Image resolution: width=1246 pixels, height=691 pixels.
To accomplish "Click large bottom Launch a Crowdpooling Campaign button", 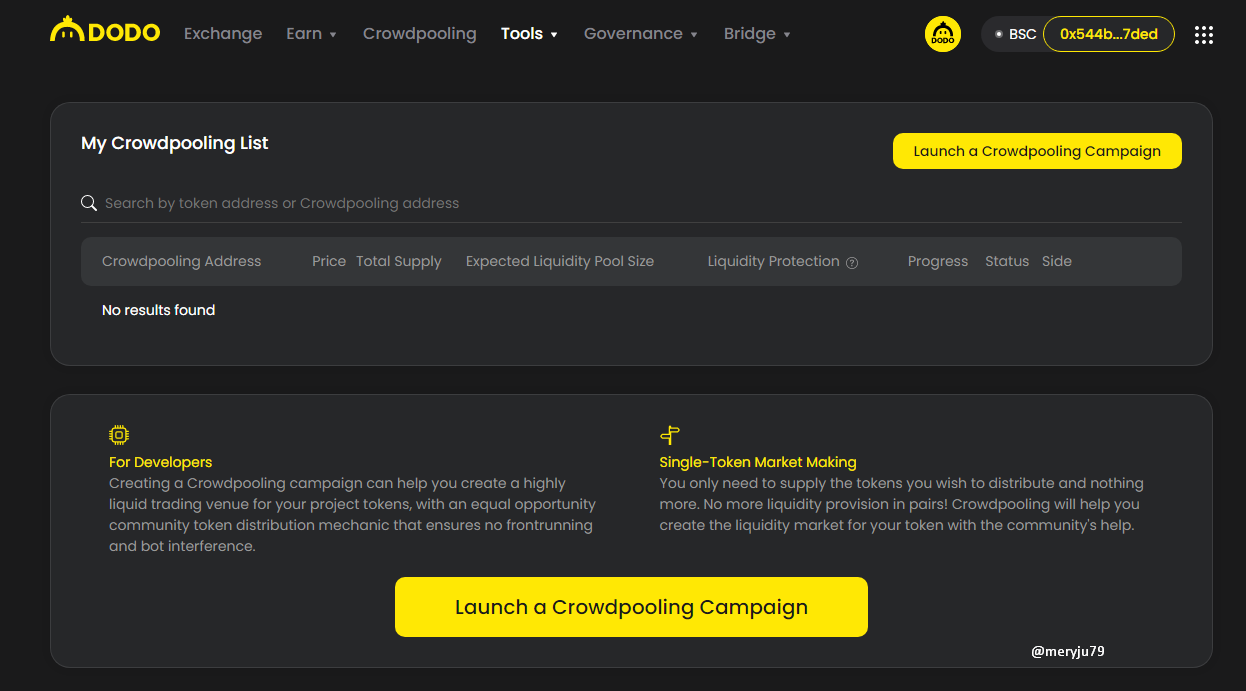I will 631,607.
